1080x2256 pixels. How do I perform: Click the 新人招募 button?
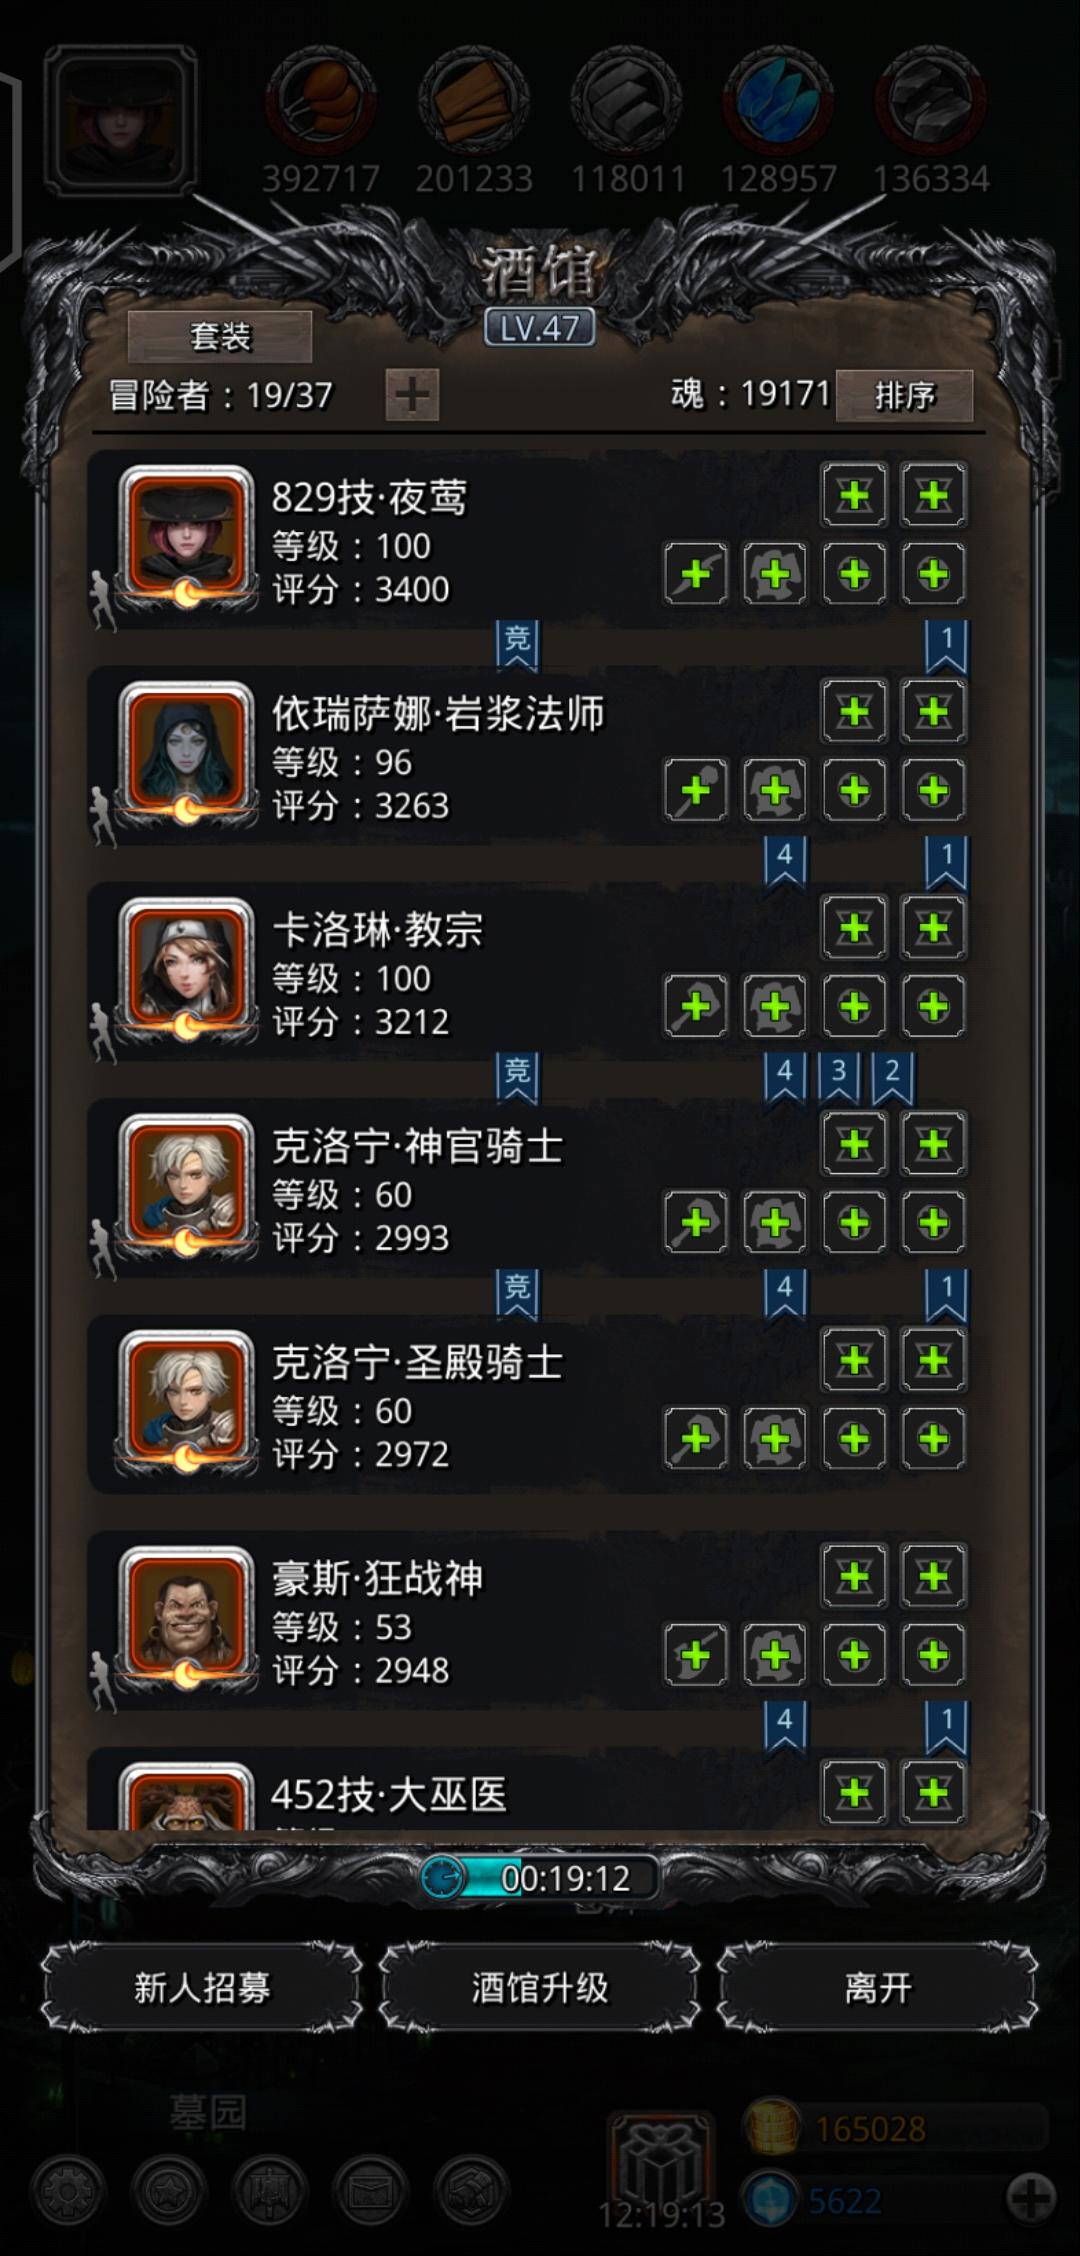point(202,1987)
